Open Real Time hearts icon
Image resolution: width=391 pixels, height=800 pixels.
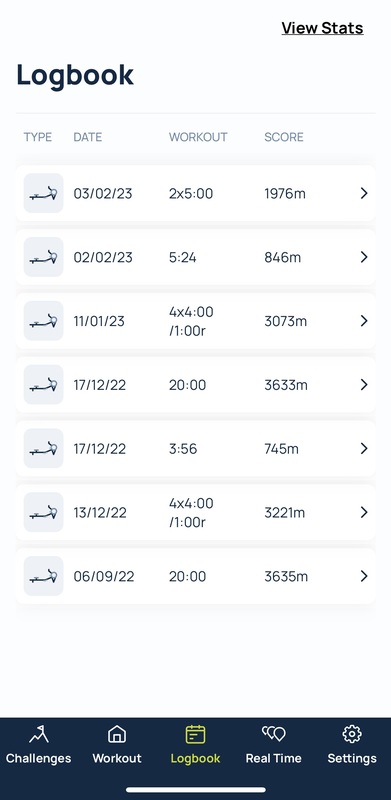274,734
